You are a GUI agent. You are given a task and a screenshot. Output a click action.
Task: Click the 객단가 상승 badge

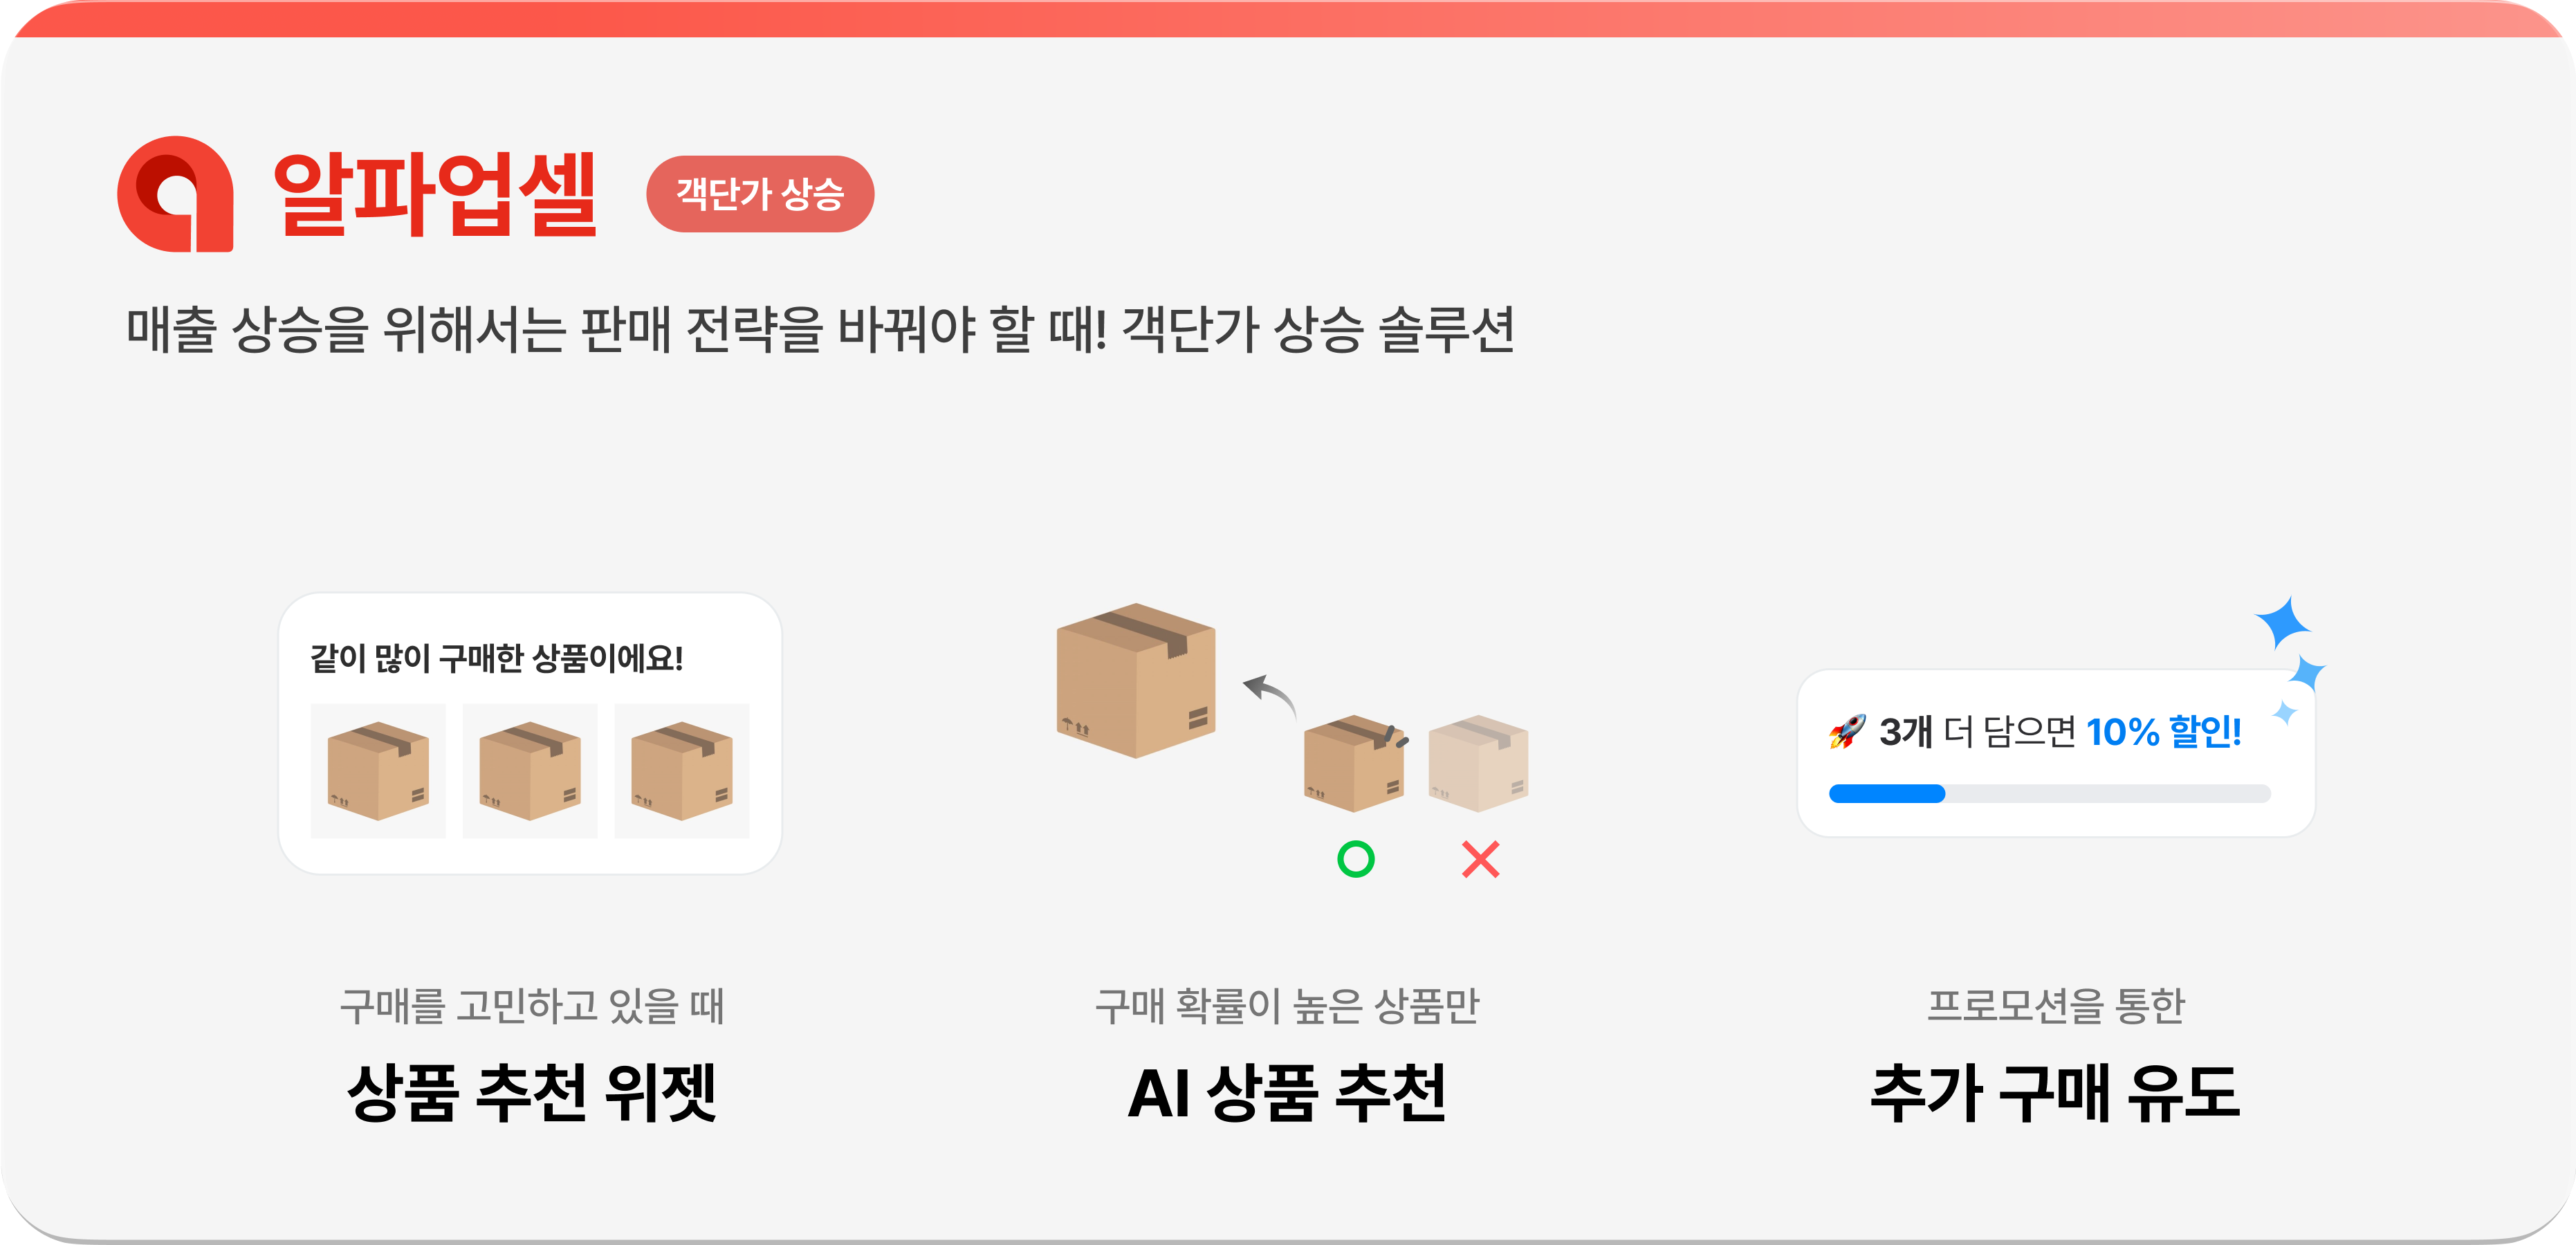(760, 194)
